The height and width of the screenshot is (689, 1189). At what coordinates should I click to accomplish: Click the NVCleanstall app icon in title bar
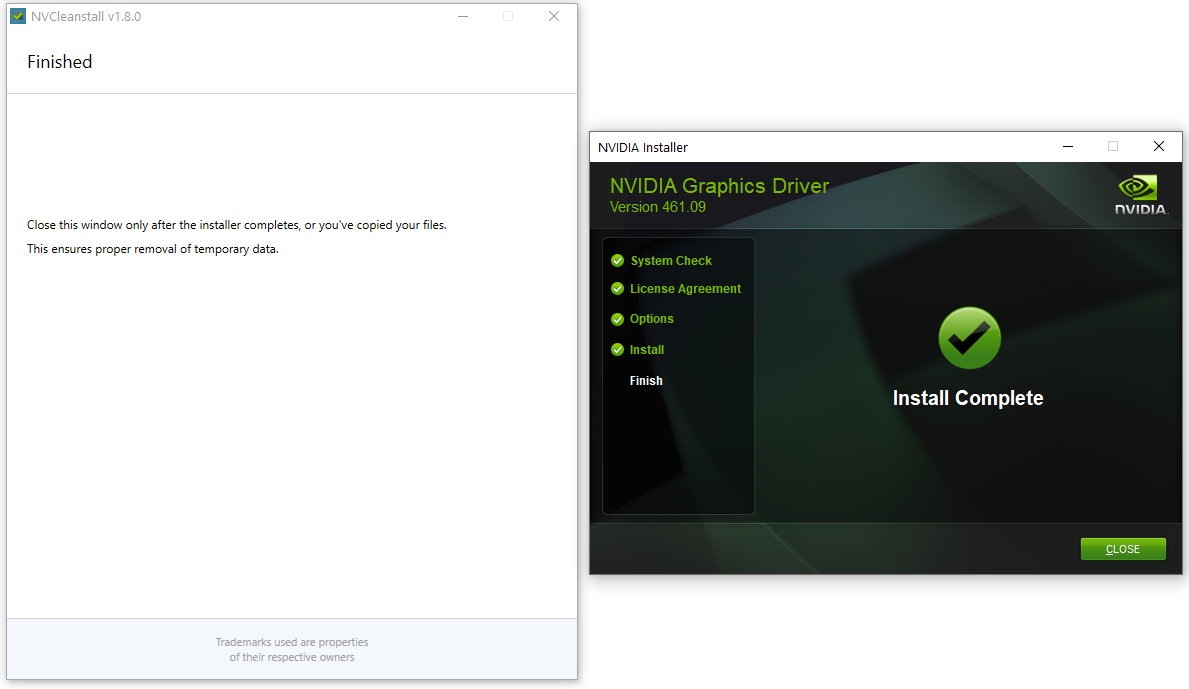(x=18, y=16)
